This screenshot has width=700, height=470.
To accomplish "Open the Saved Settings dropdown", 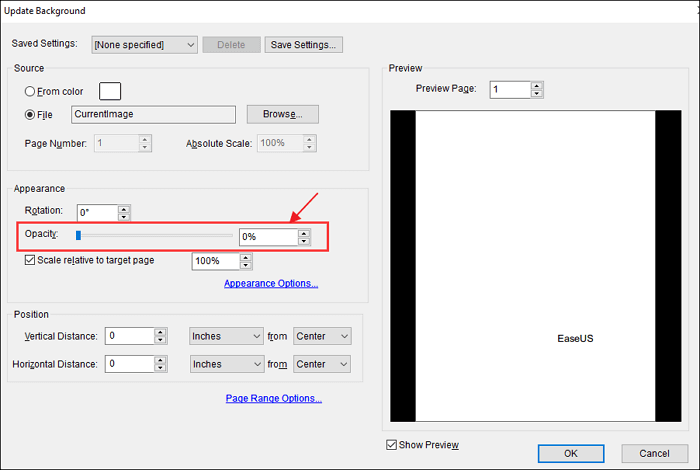I will pos(144,45).
